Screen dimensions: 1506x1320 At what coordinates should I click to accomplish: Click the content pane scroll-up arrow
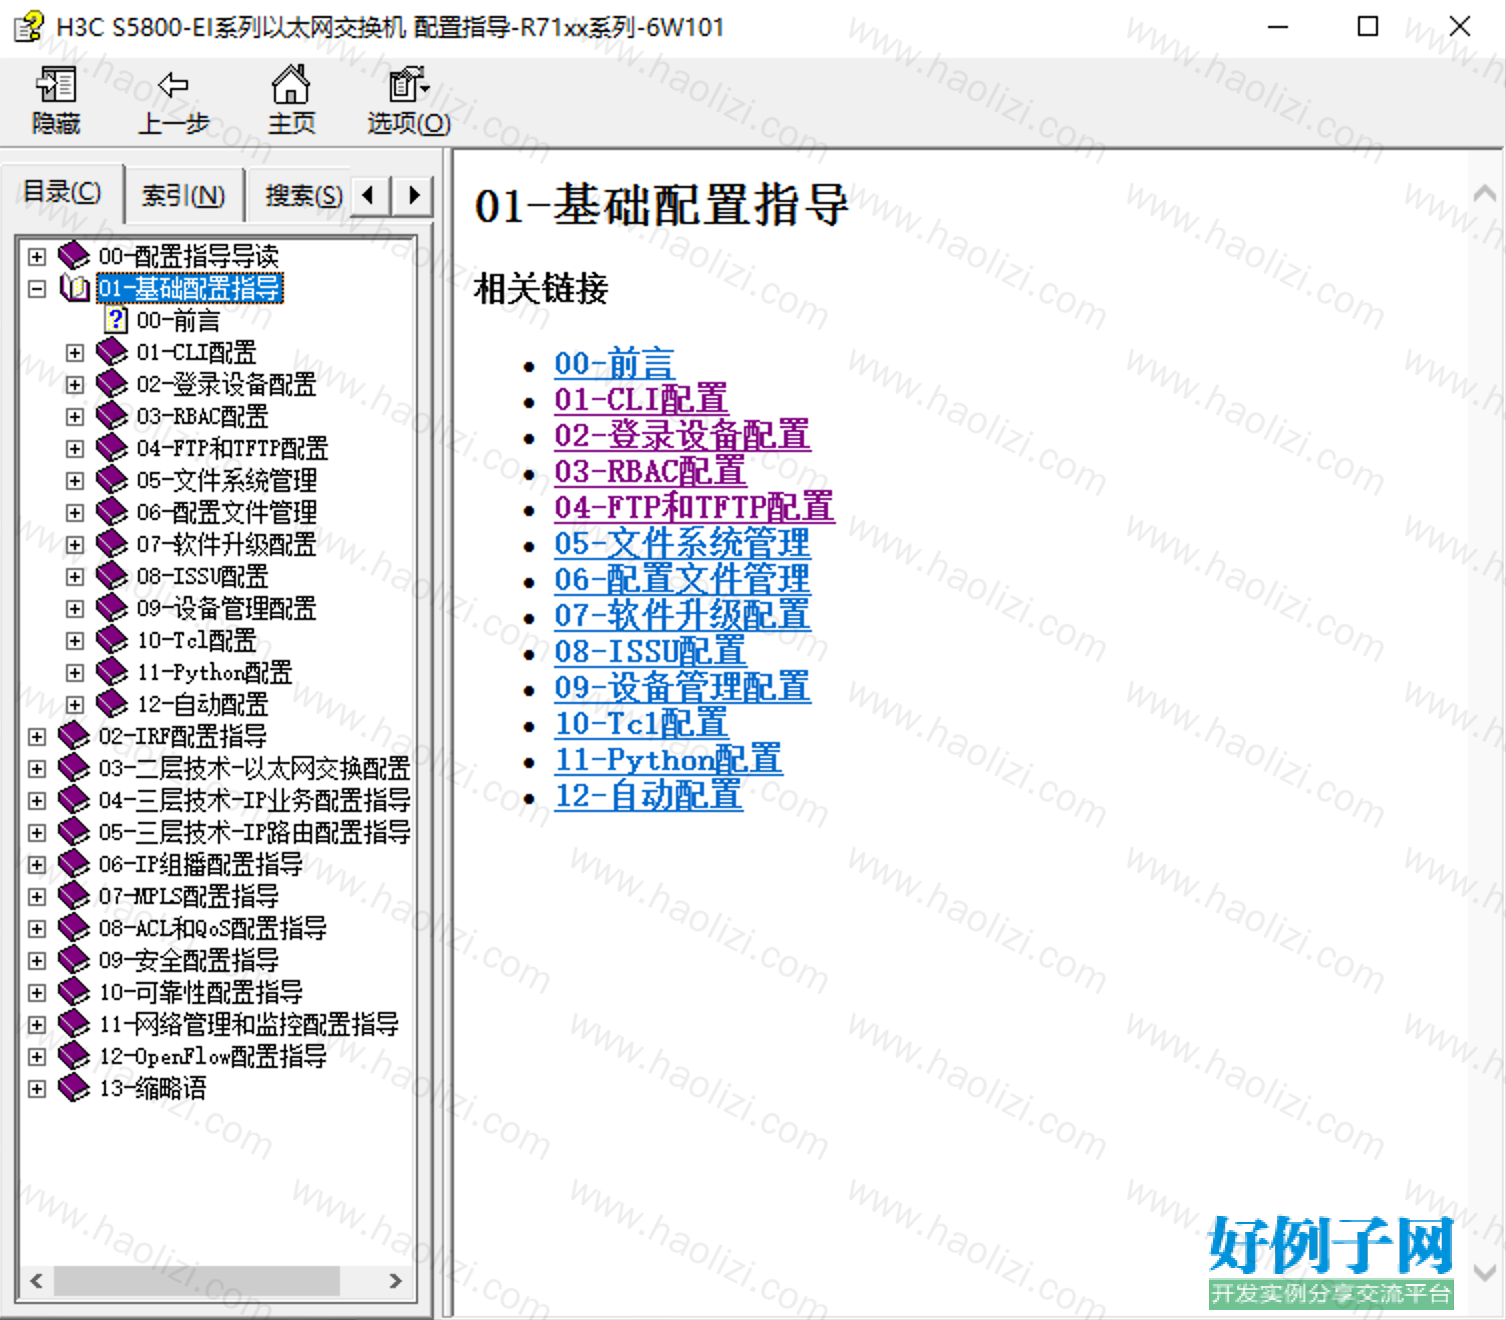coord(1485,193)
